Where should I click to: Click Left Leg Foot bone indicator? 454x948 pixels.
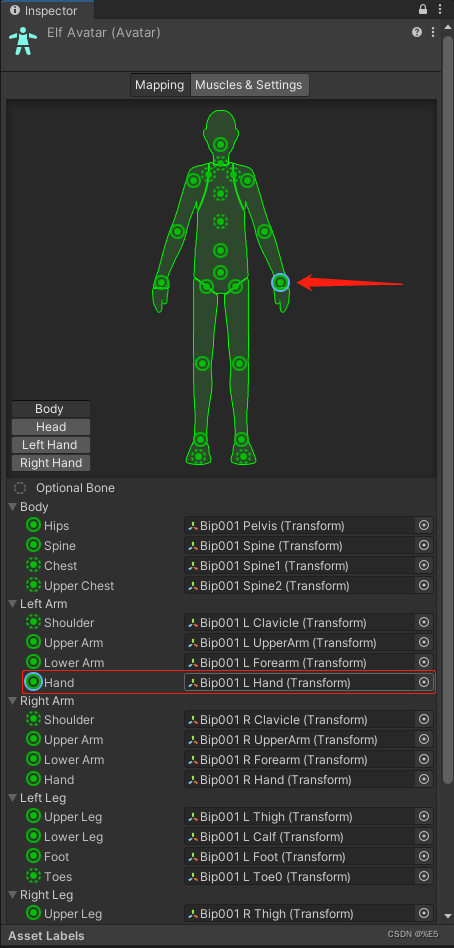[x=34, y=857]
